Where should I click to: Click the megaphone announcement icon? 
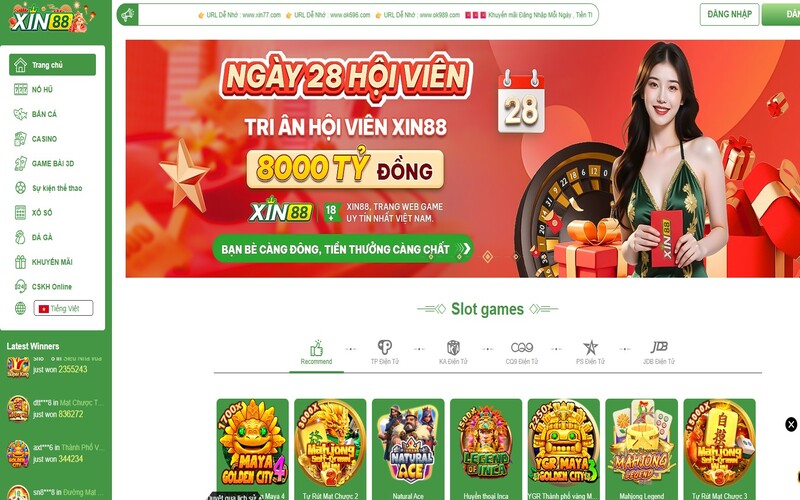click(x=128, y=15)
